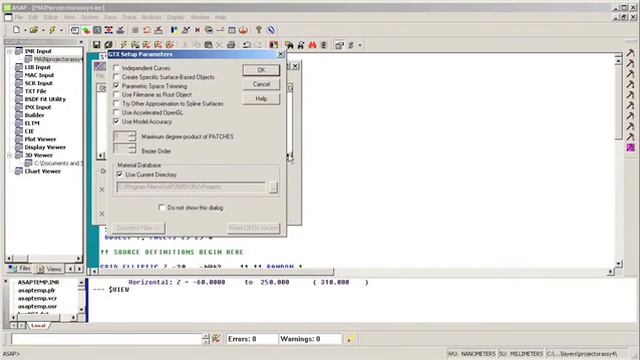Collapse the INR Input tree node
The image size is (640, 360).
pos(10,51)
